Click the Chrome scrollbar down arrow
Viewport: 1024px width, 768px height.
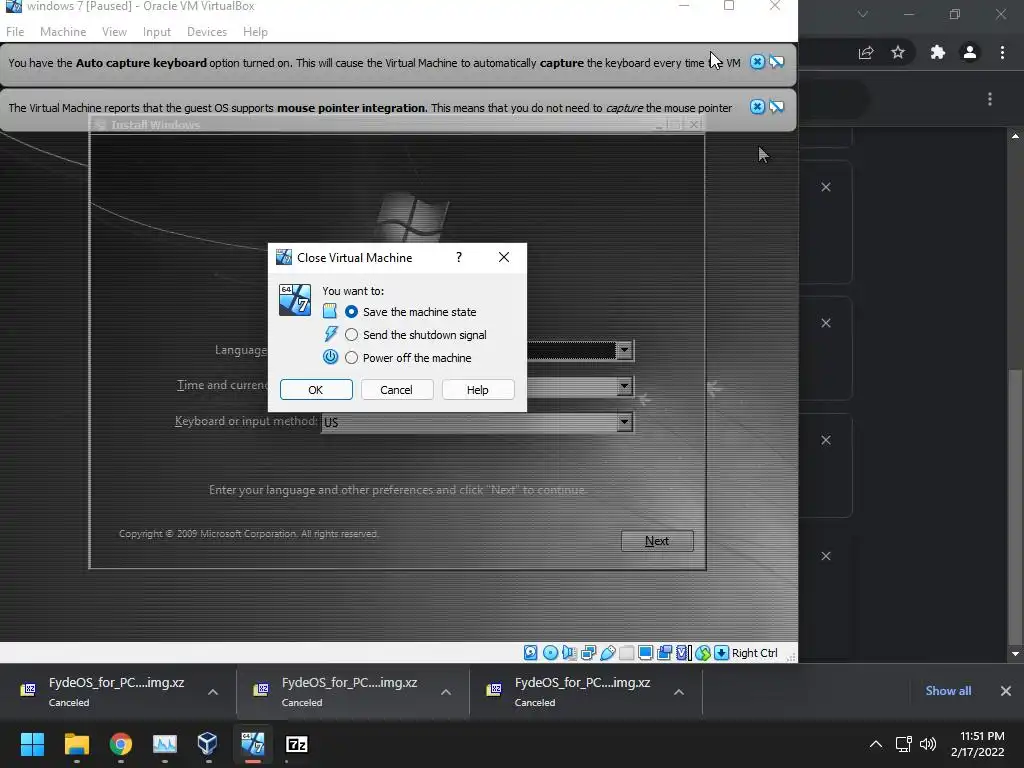(1015, 654)
